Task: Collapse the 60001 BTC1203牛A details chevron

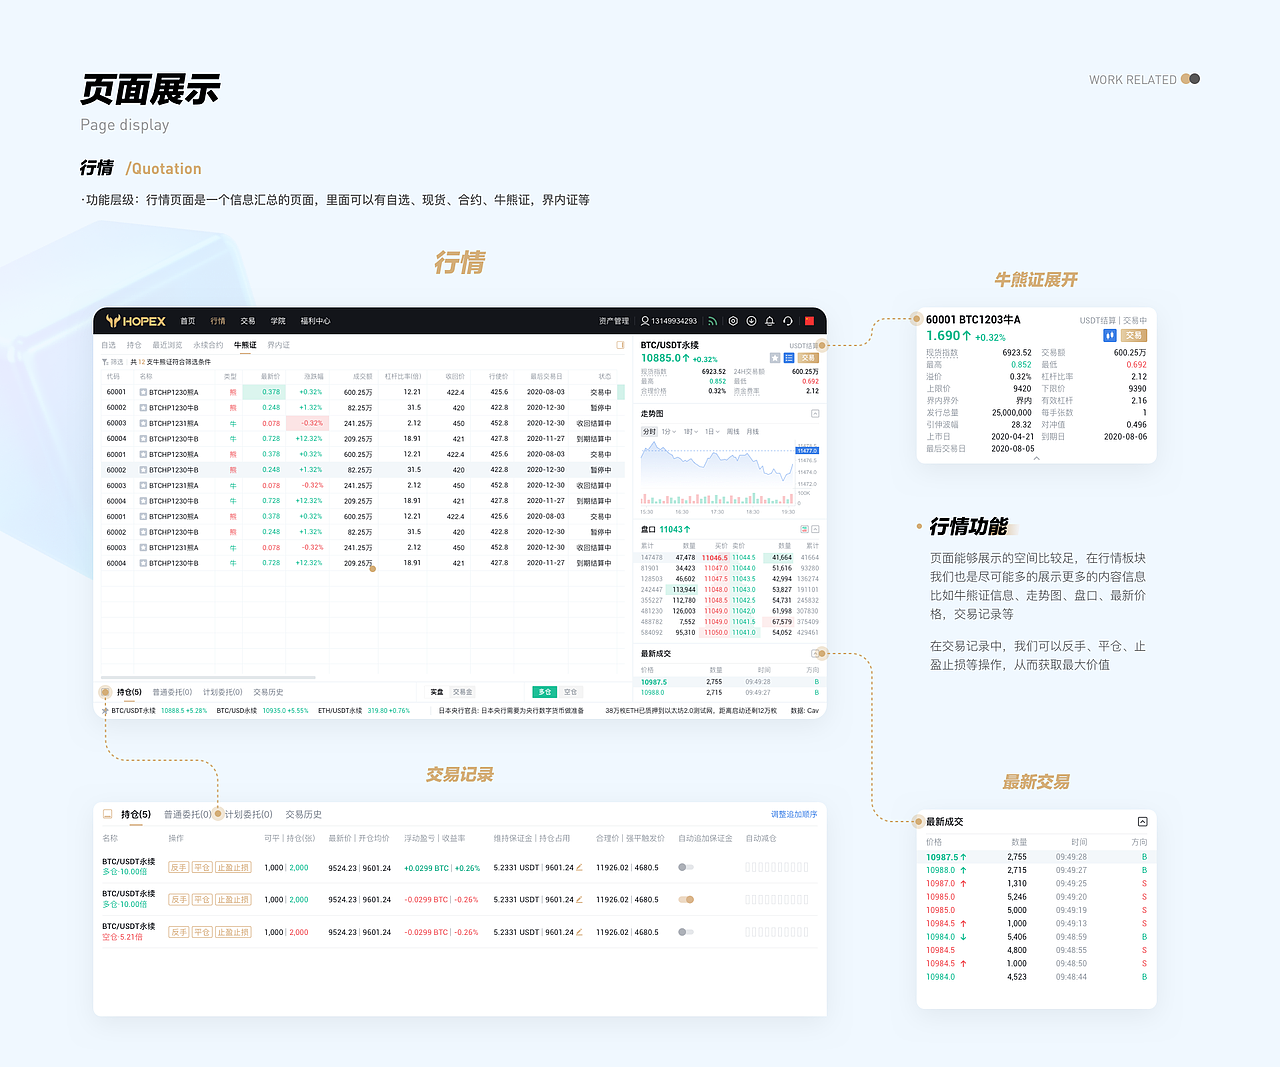Action: (x=1036, y=458)
